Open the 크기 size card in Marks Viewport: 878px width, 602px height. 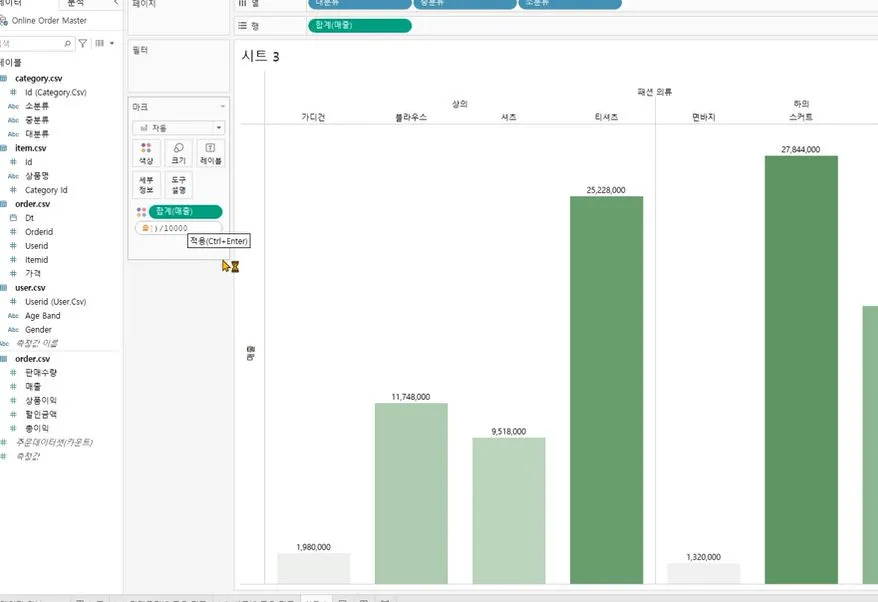coord(179,153)
